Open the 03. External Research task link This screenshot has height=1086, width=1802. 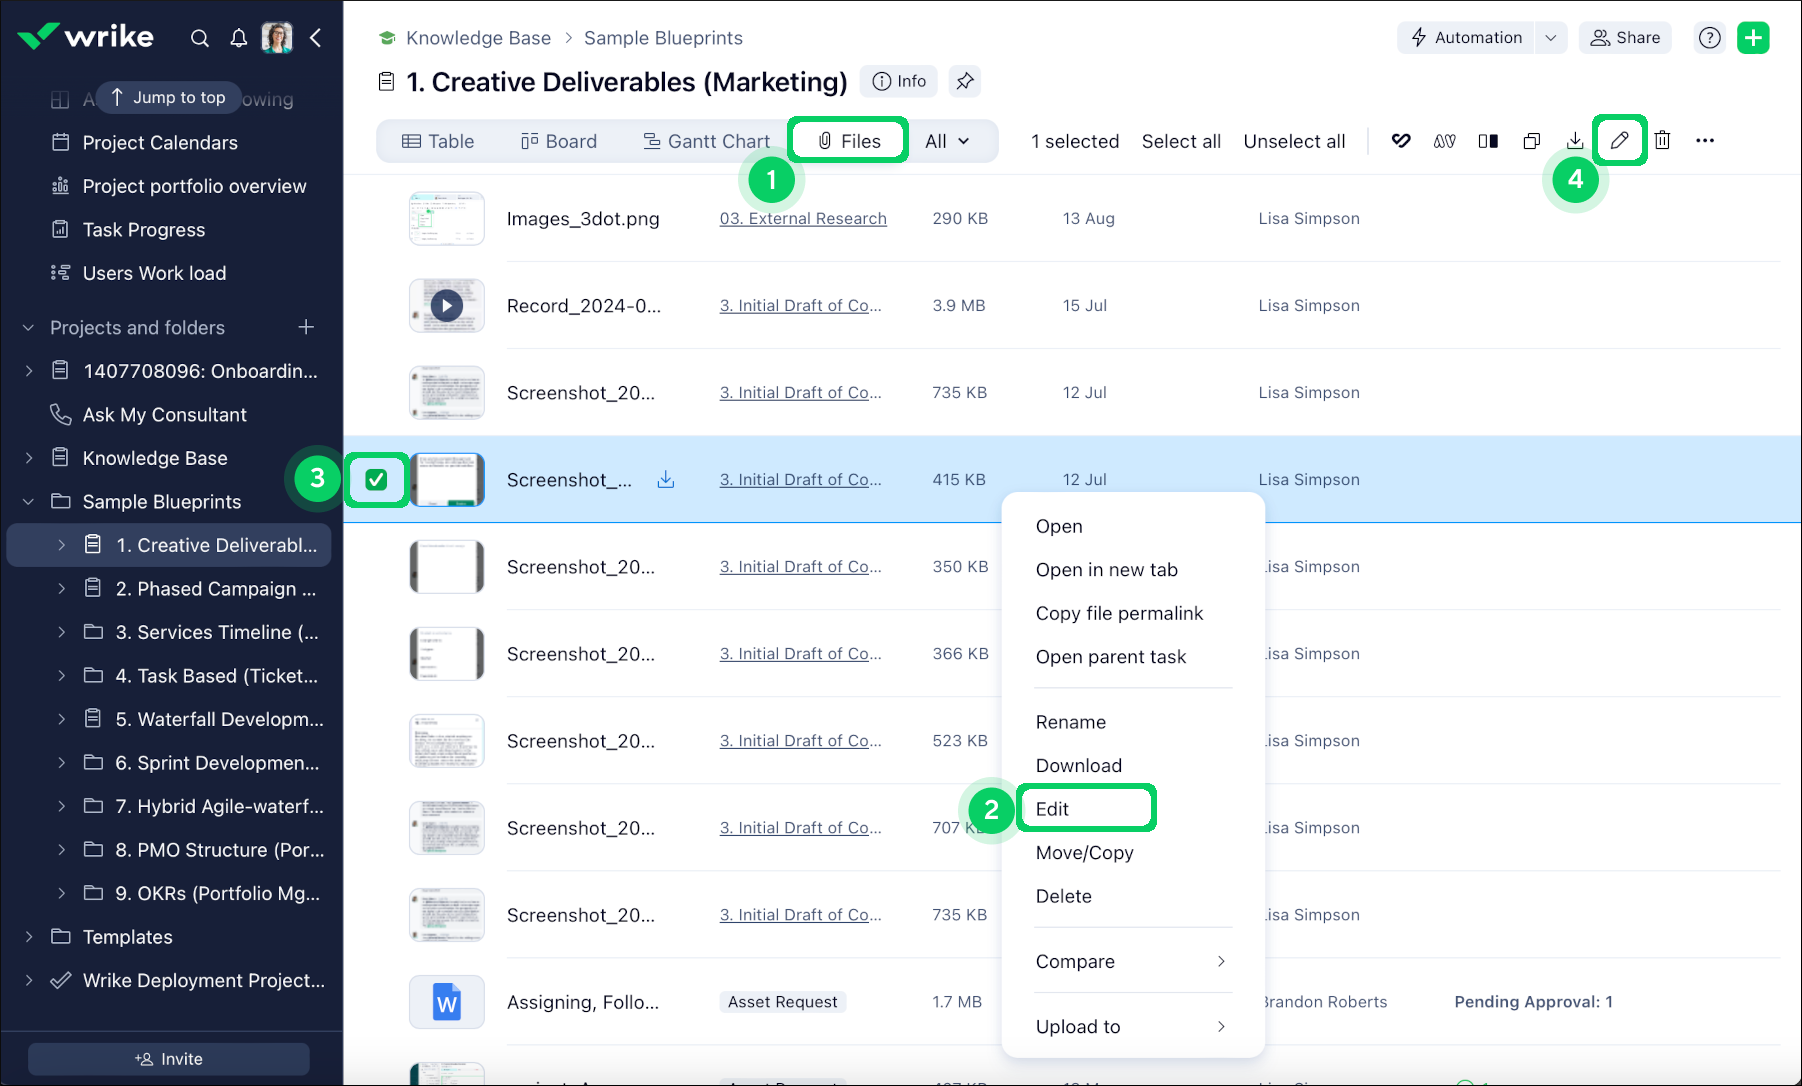pyautogui.click(x=803, y=219)
